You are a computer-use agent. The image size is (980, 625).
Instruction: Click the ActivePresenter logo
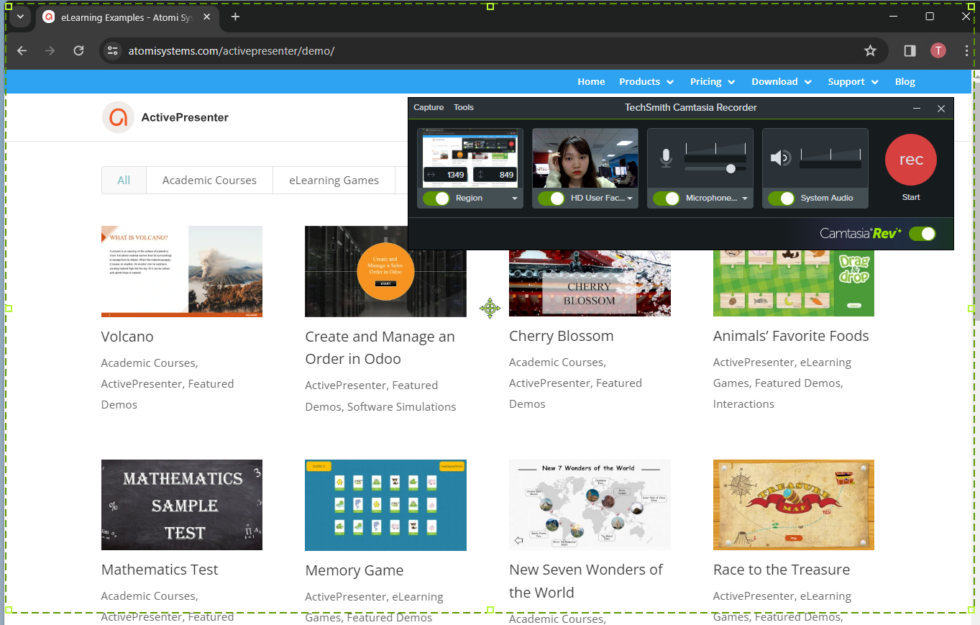pos(118,117)
